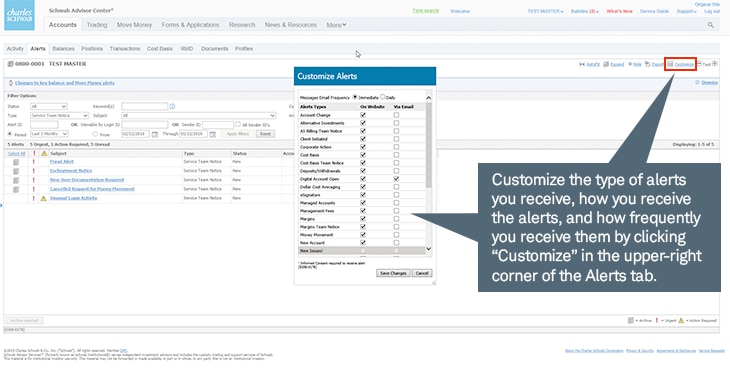Open the Fraud Alert link
Image resolution: width=730 pixels, height=374 pixels.
coord(62,162)
